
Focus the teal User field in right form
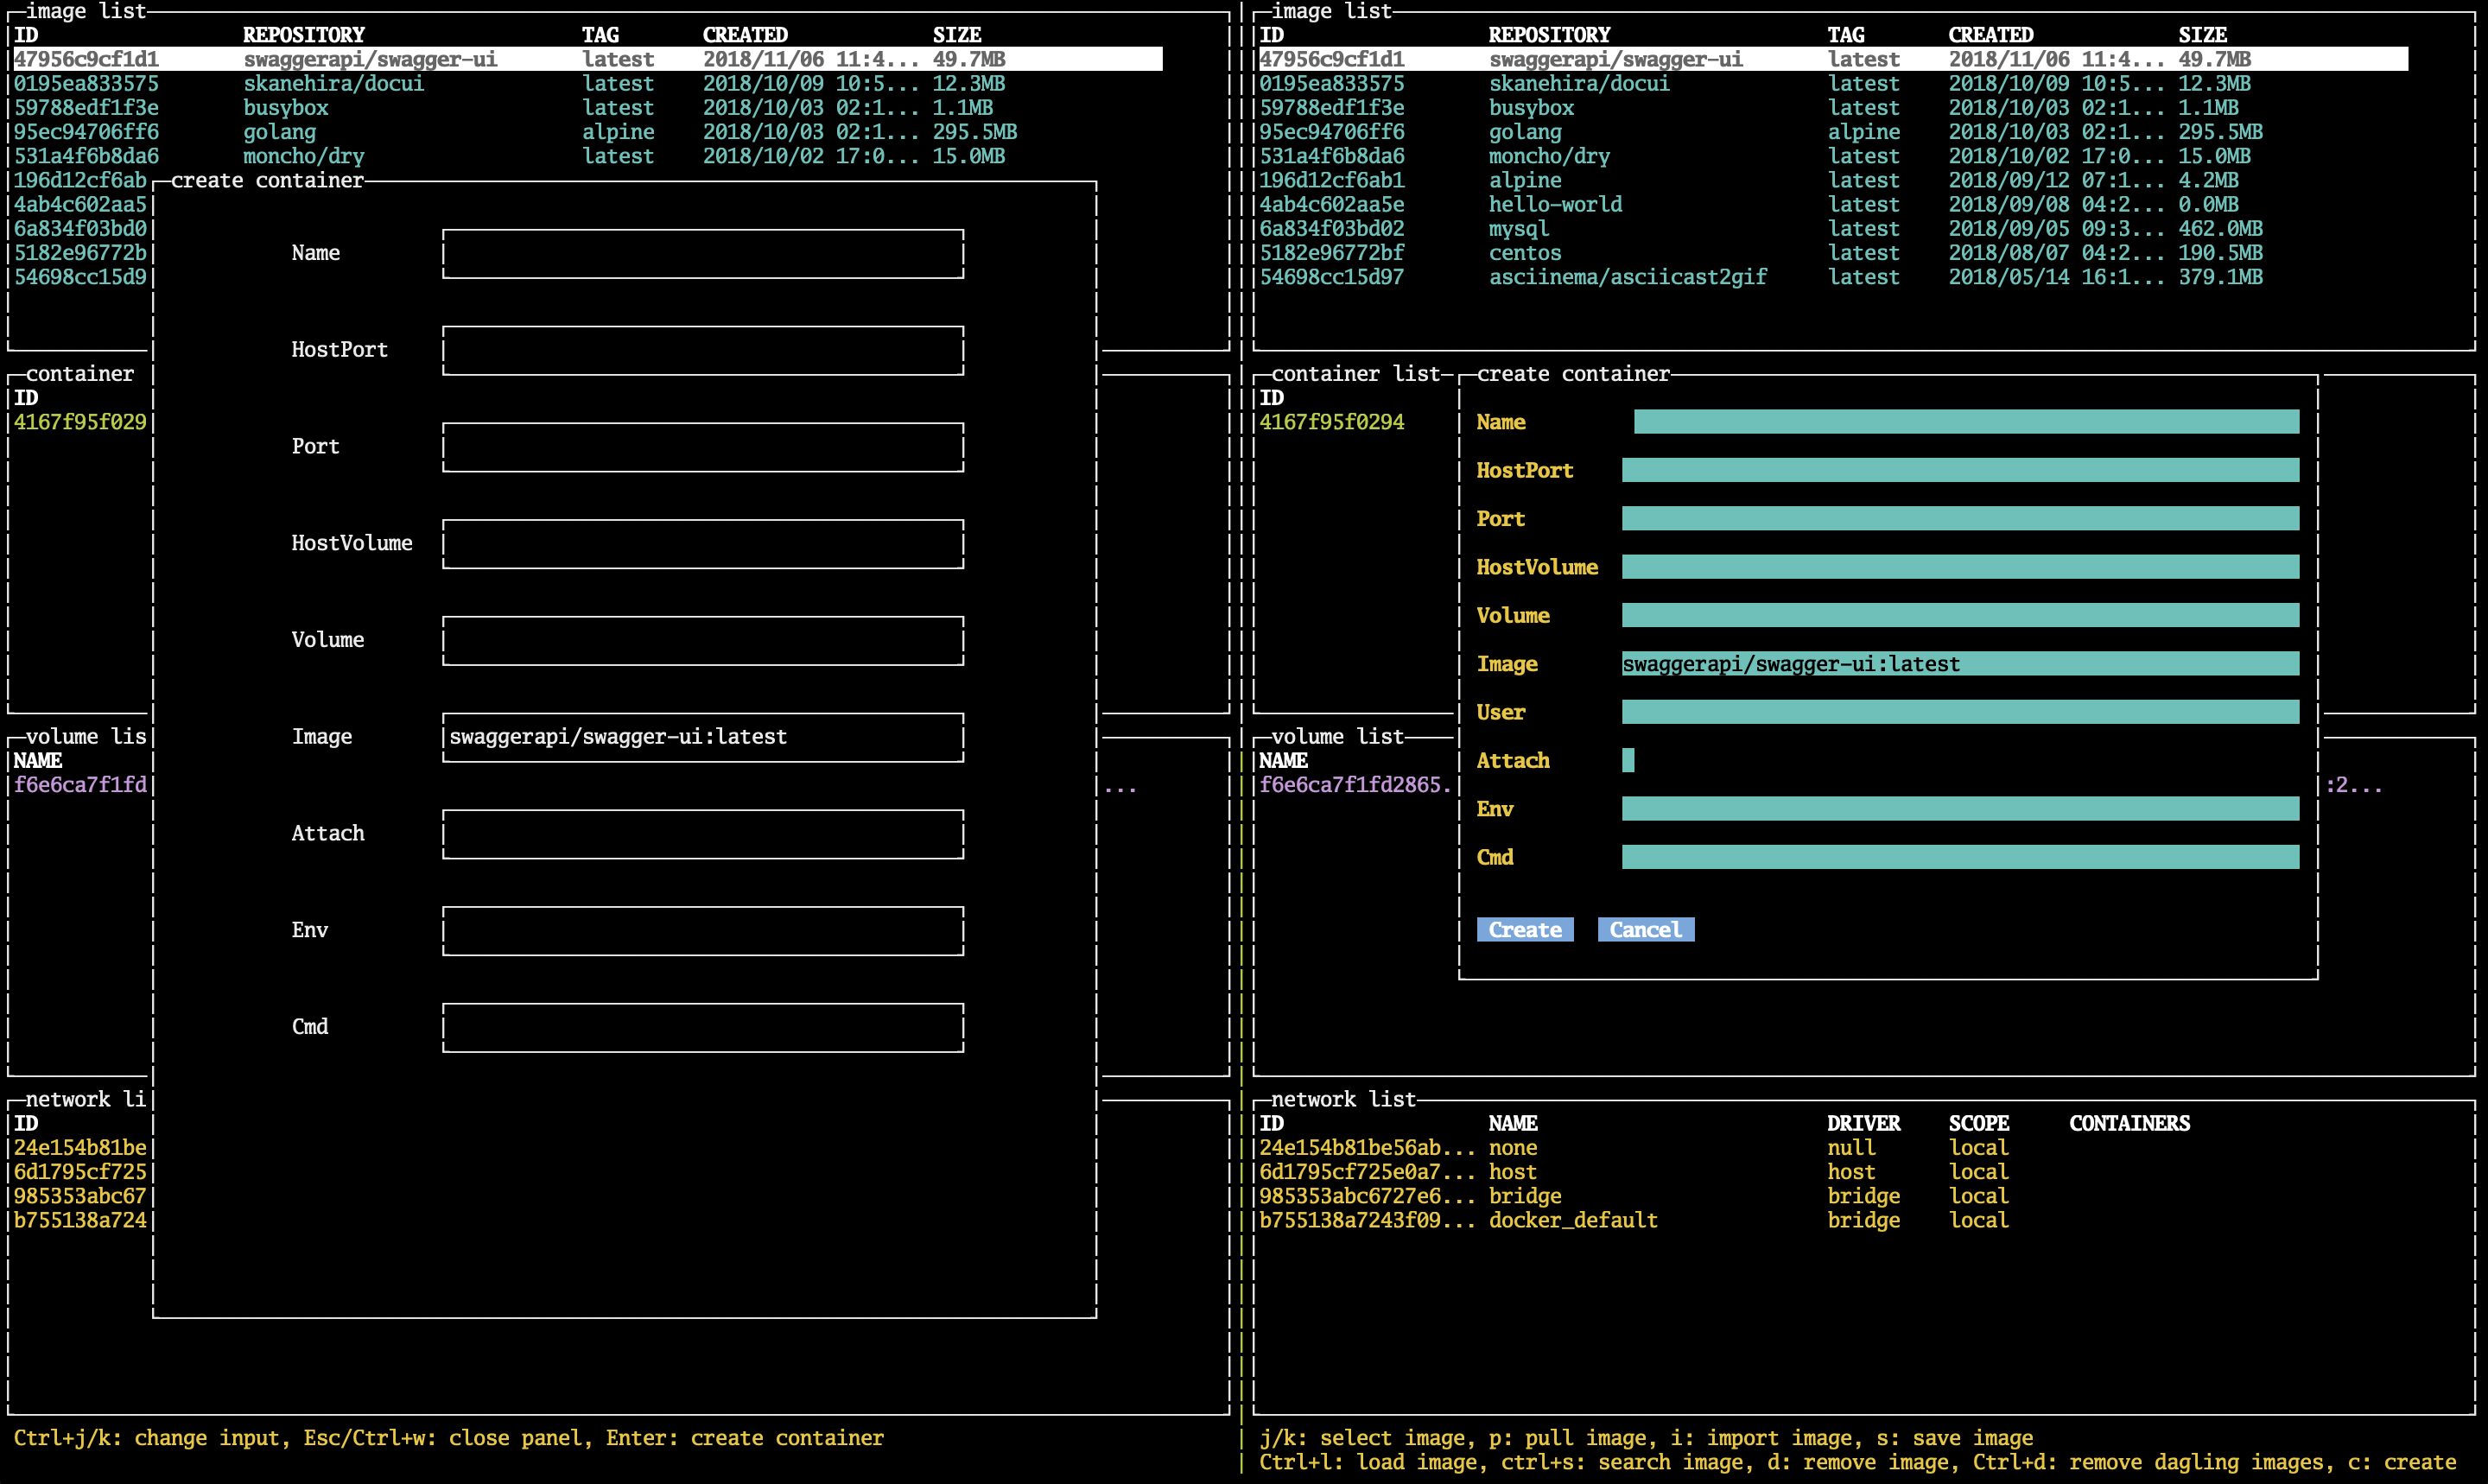tap(1960, 712)
